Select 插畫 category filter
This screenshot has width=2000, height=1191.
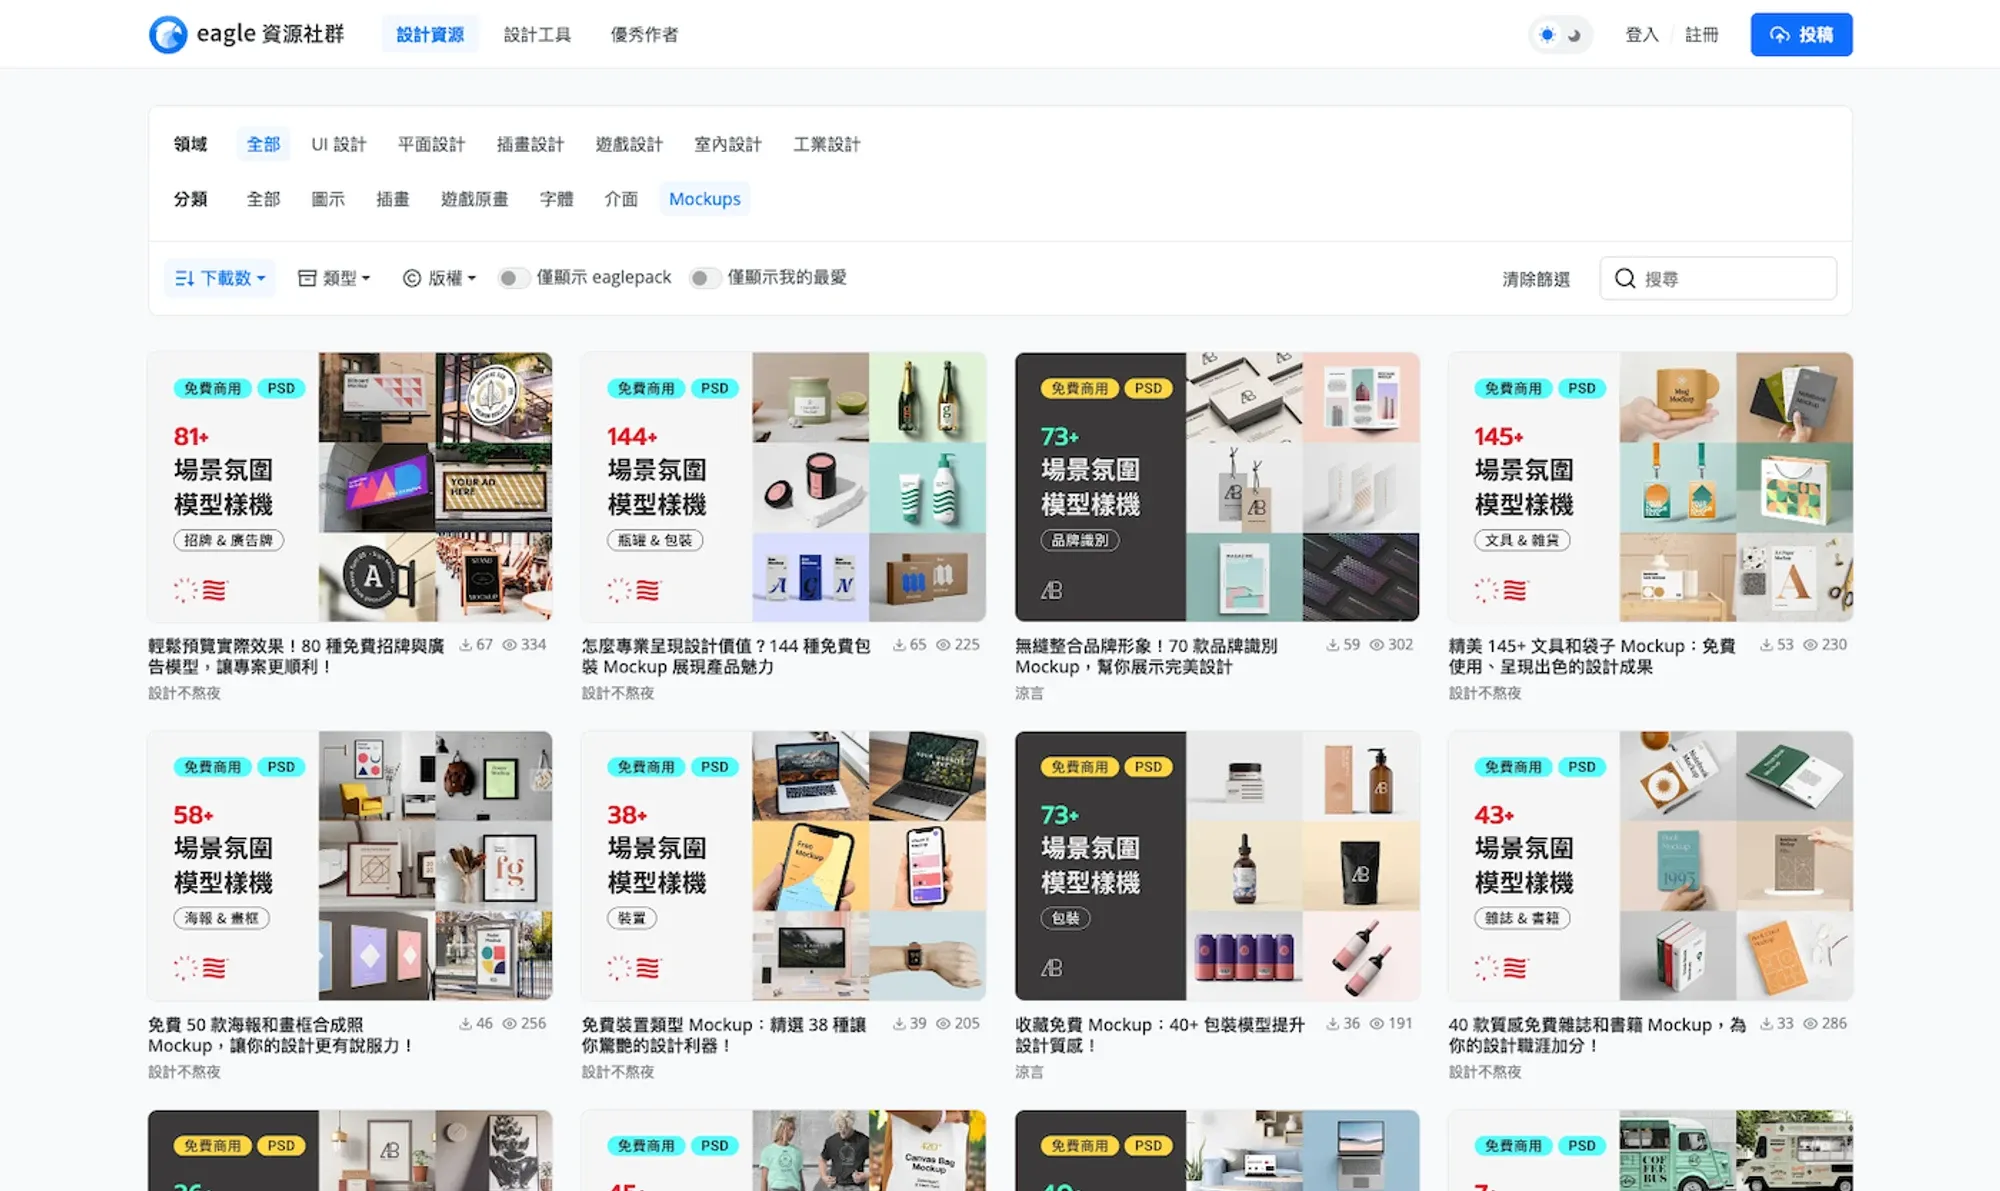coord(392,199)
